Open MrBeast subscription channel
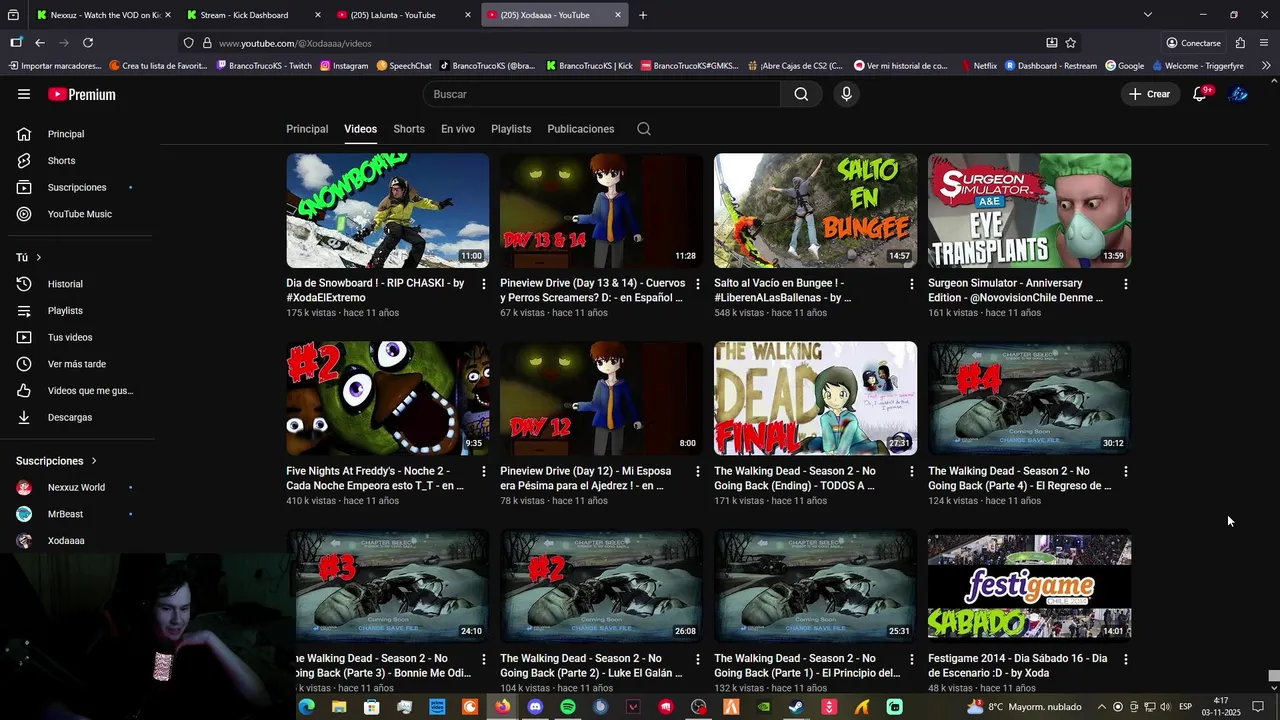 click(82, 514)
